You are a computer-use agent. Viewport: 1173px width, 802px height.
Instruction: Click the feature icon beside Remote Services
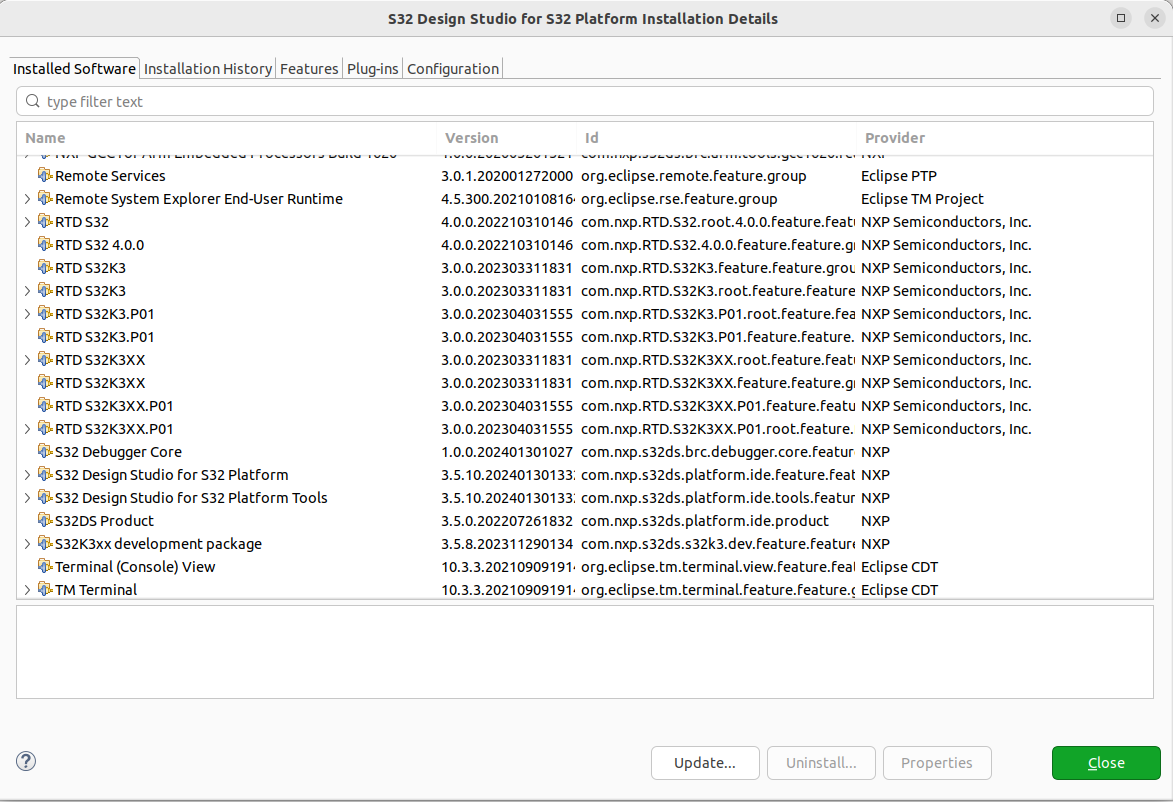45,175
